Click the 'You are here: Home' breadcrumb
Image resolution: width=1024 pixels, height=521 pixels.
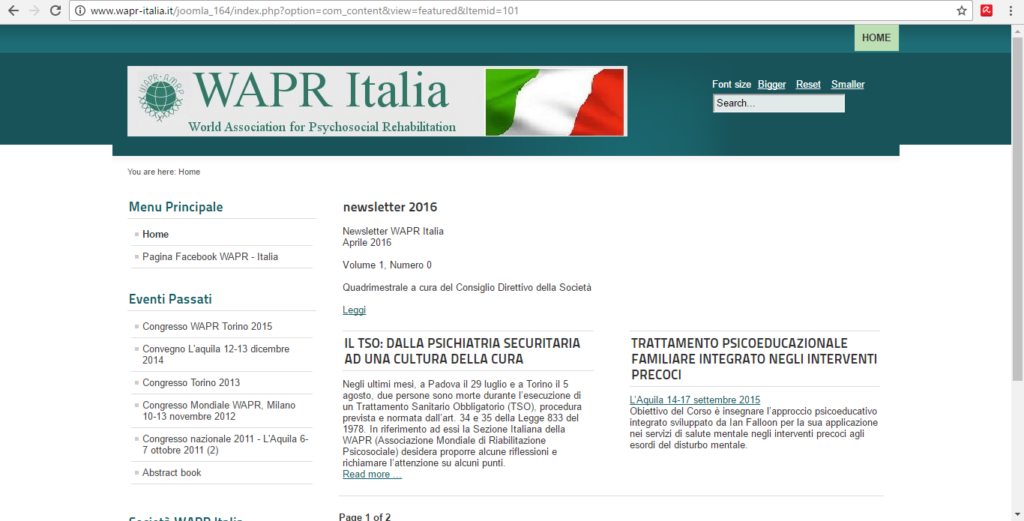coord(164,172)
